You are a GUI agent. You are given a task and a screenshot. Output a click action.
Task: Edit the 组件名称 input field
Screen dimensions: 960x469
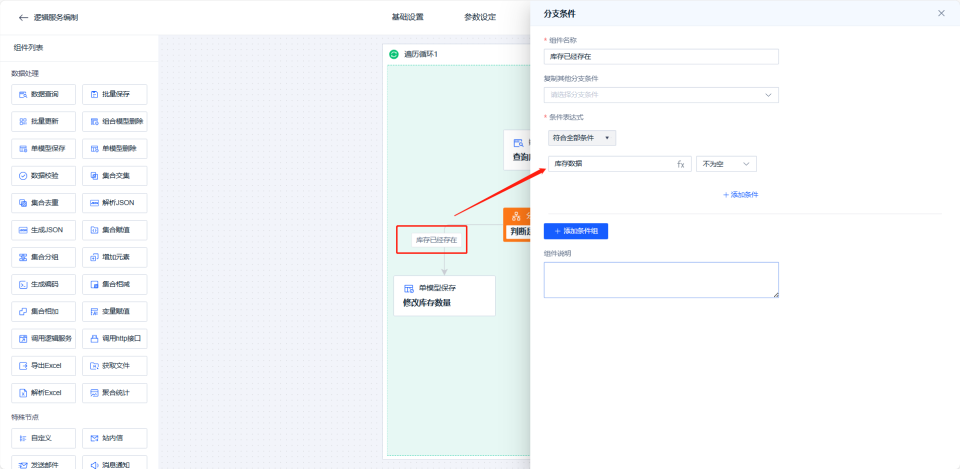[x=661, y=57]
